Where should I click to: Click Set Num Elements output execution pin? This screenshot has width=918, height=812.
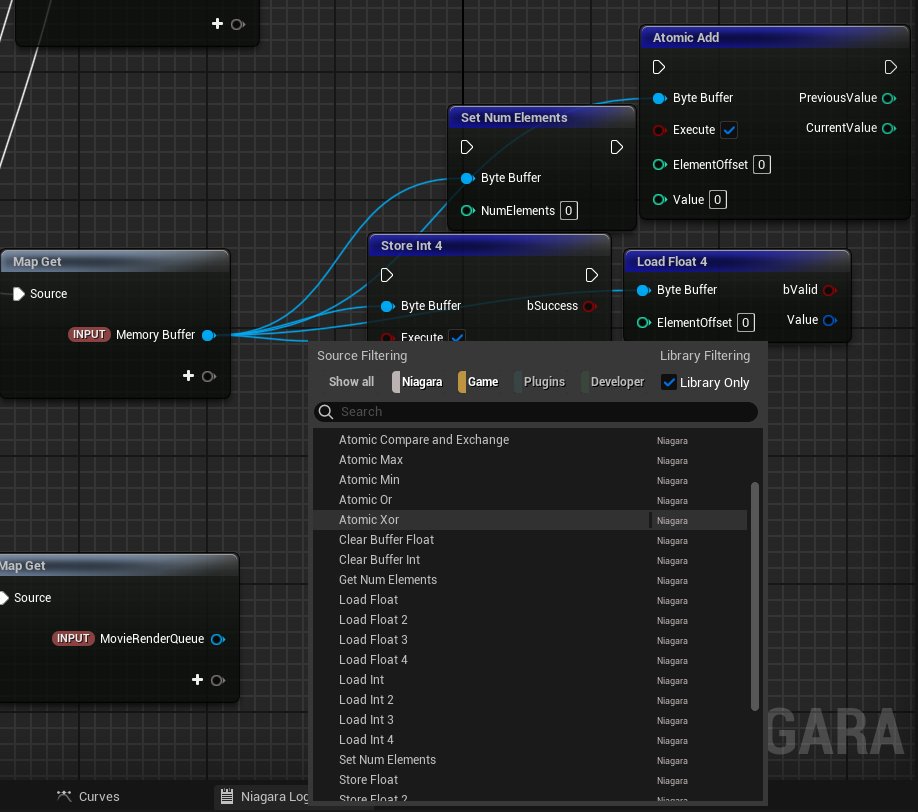point(616,147)
